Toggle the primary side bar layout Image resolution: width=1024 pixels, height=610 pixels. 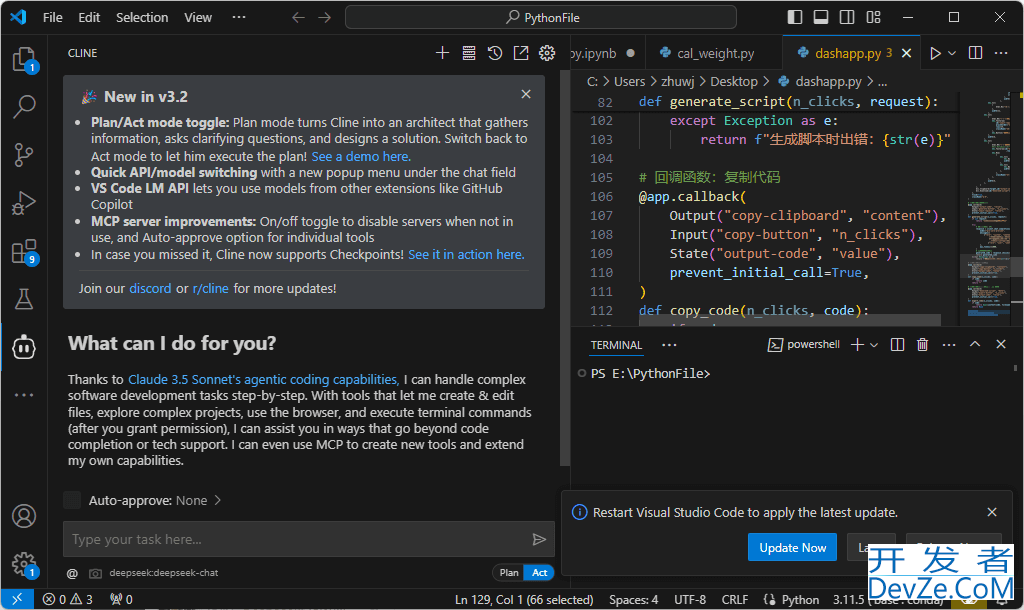click(x=795, y=17)
